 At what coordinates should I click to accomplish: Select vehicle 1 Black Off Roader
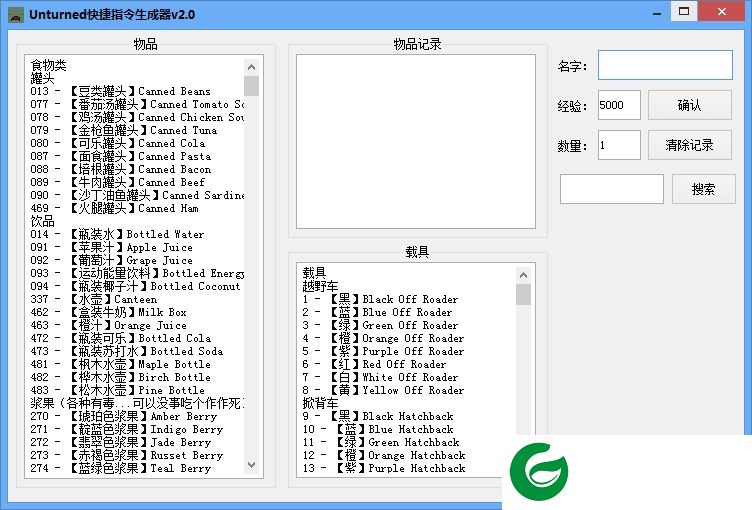click(380, 299)
